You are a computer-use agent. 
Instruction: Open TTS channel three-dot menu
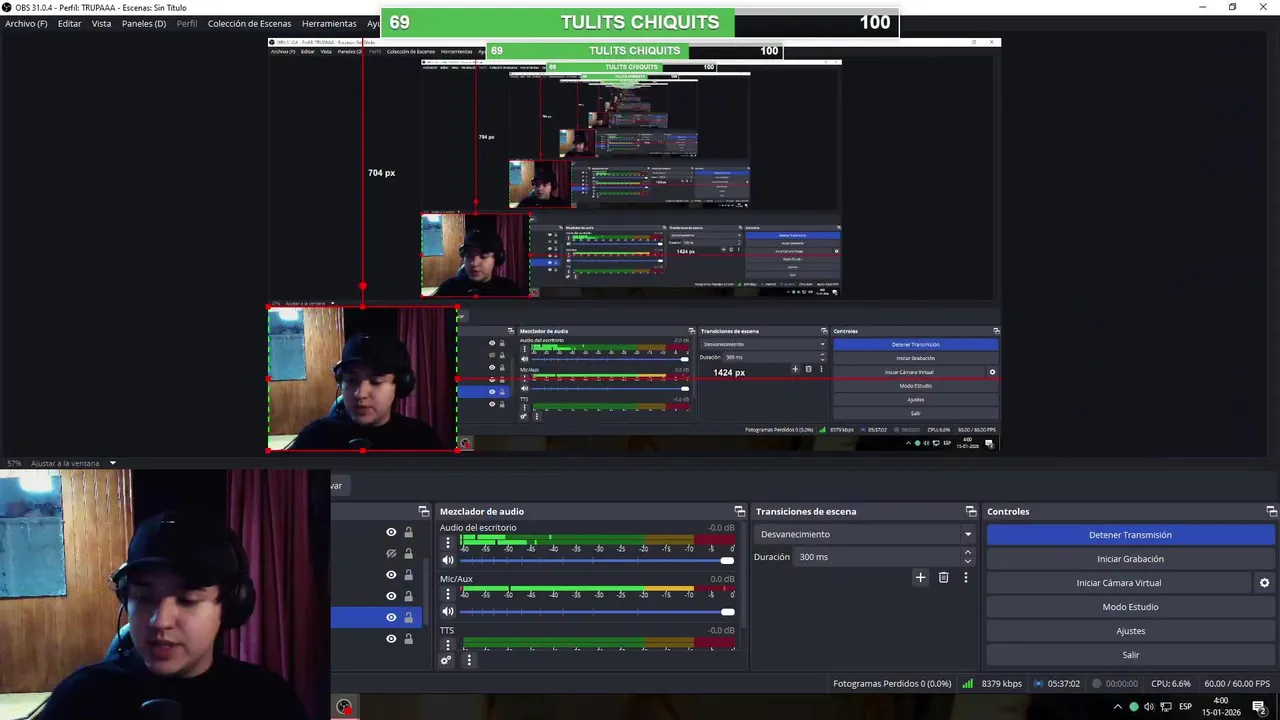click(x=448, y=643)
